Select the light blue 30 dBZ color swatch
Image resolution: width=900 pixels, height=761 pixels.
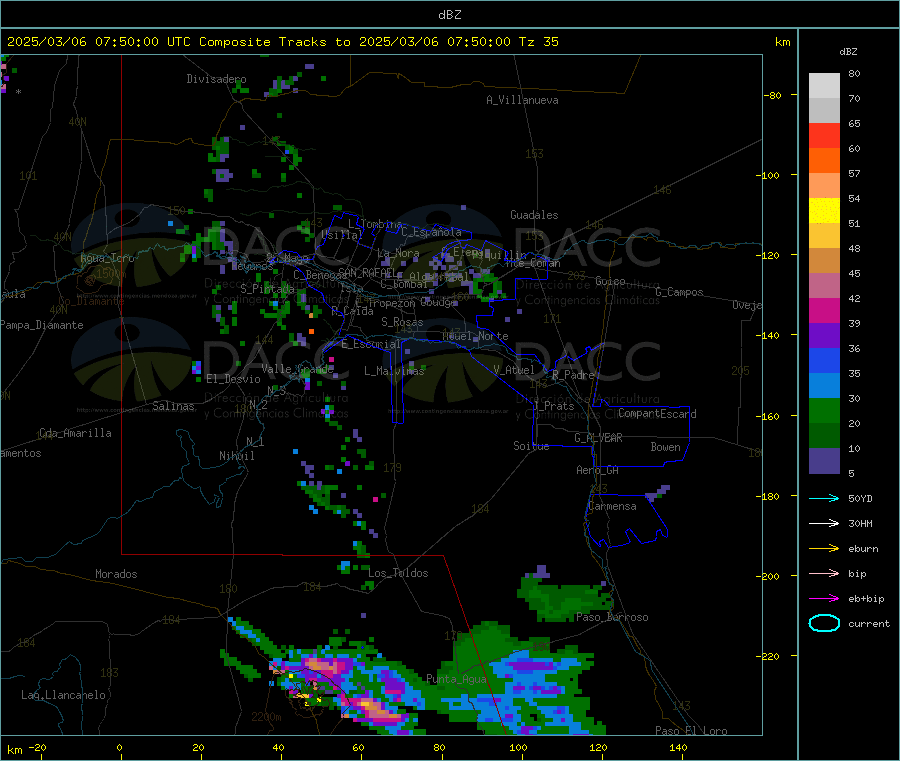[x=824, y=386]
